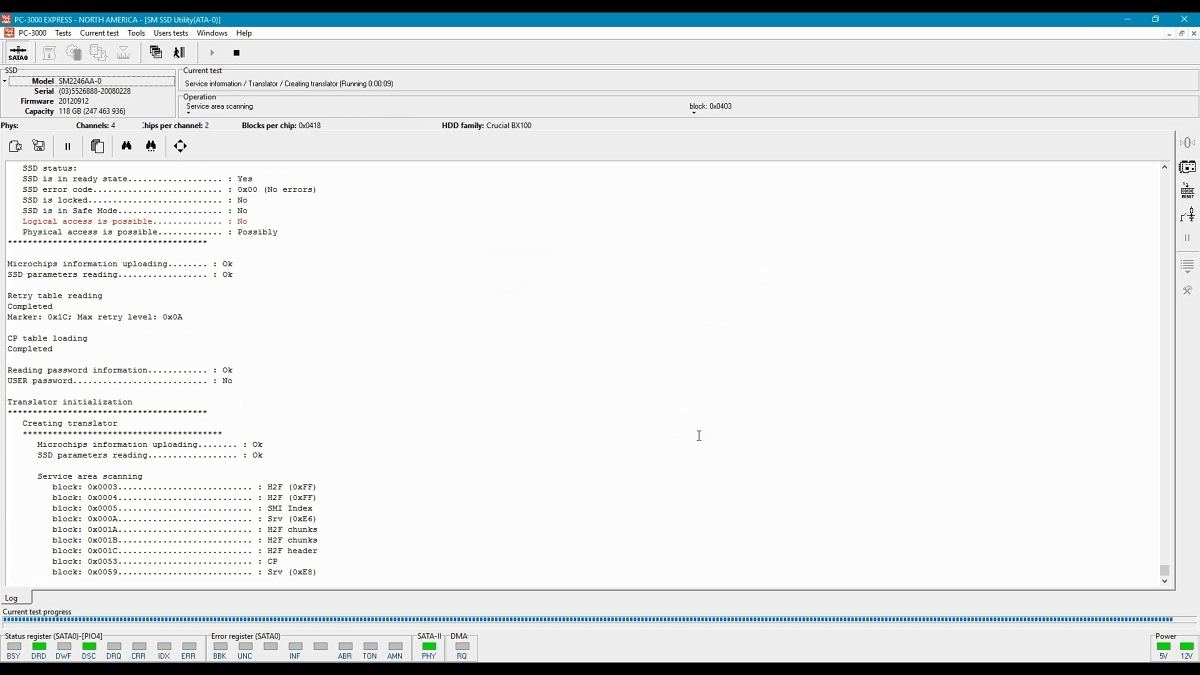Click the sidebar grayed pause bars icon
The image size is (1200, 675).
1187,238
